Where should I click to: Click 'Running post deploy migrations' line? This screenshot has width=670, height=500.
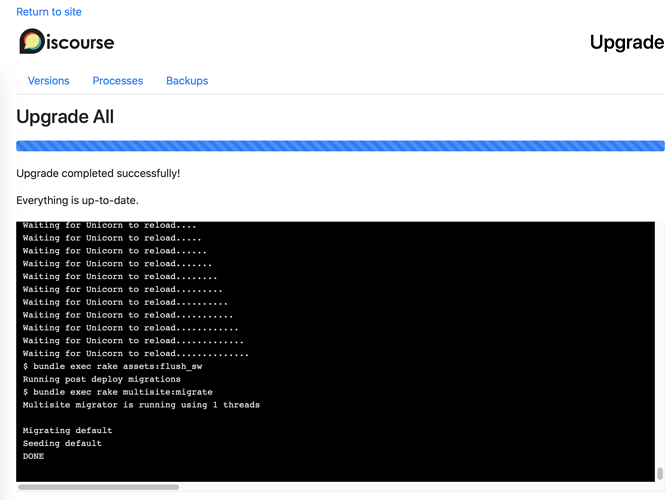click(102, 379)
